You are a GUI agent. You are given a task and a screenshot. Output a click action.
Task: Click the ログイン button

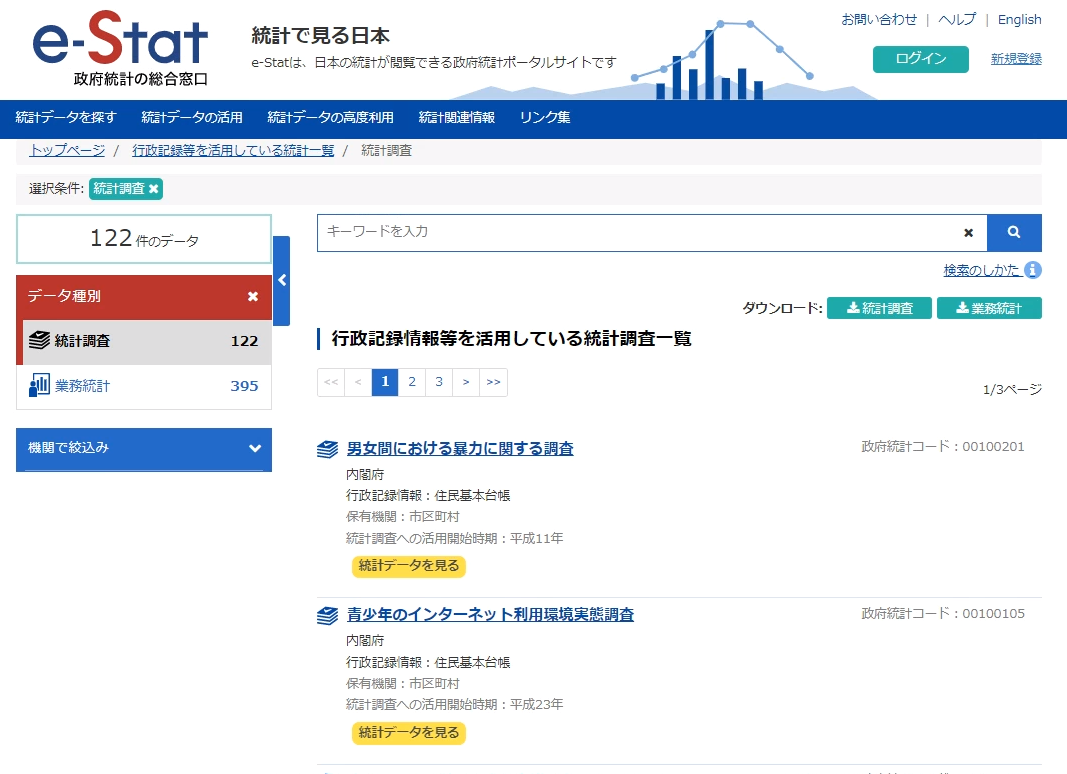click(x=920, y=59)
